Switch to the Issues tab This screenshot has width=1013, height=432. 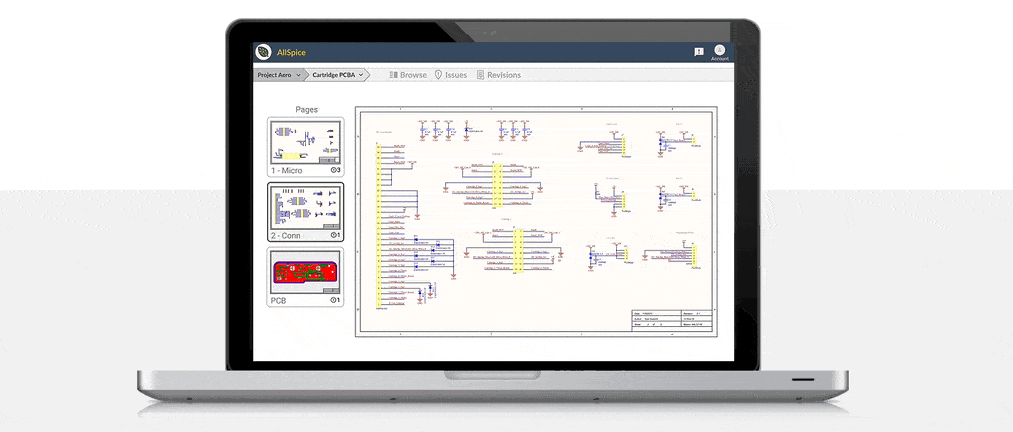455,75
